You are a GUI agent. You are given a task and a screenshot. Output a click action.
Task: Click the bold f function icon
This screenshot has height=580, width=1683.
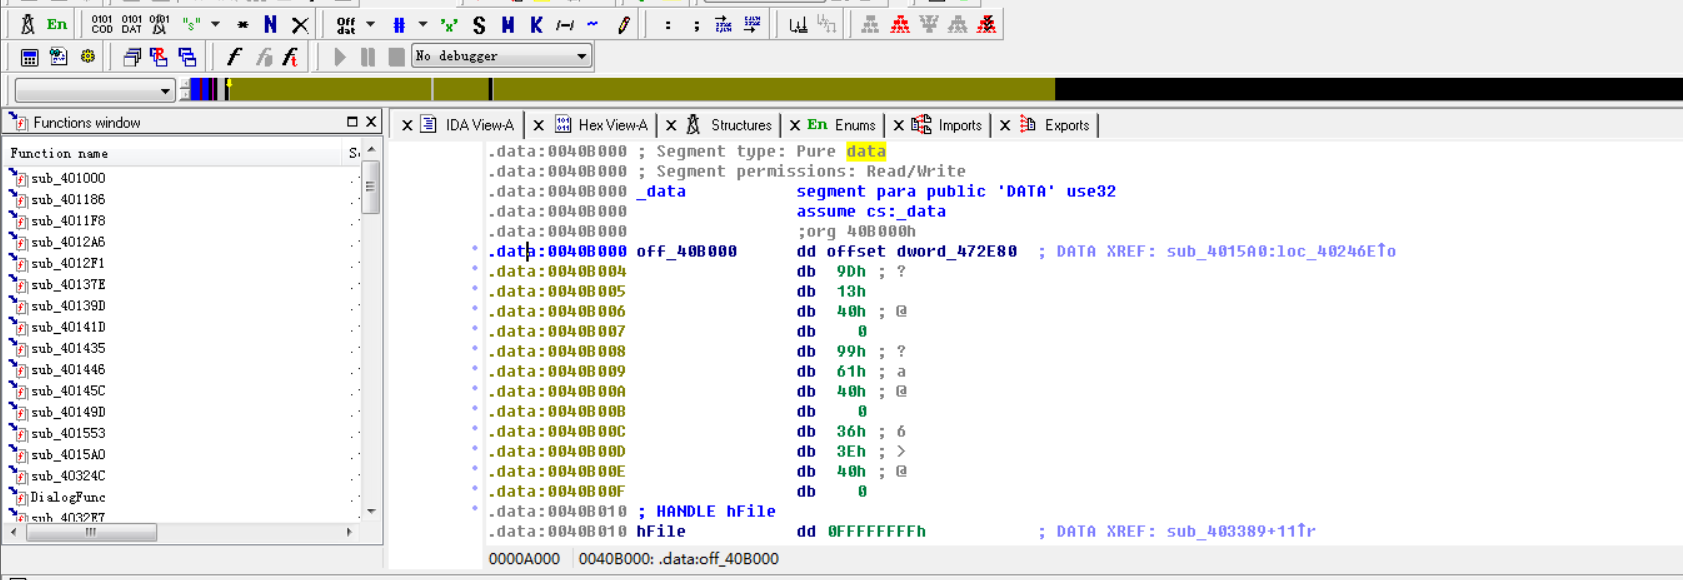click(234, 57)
